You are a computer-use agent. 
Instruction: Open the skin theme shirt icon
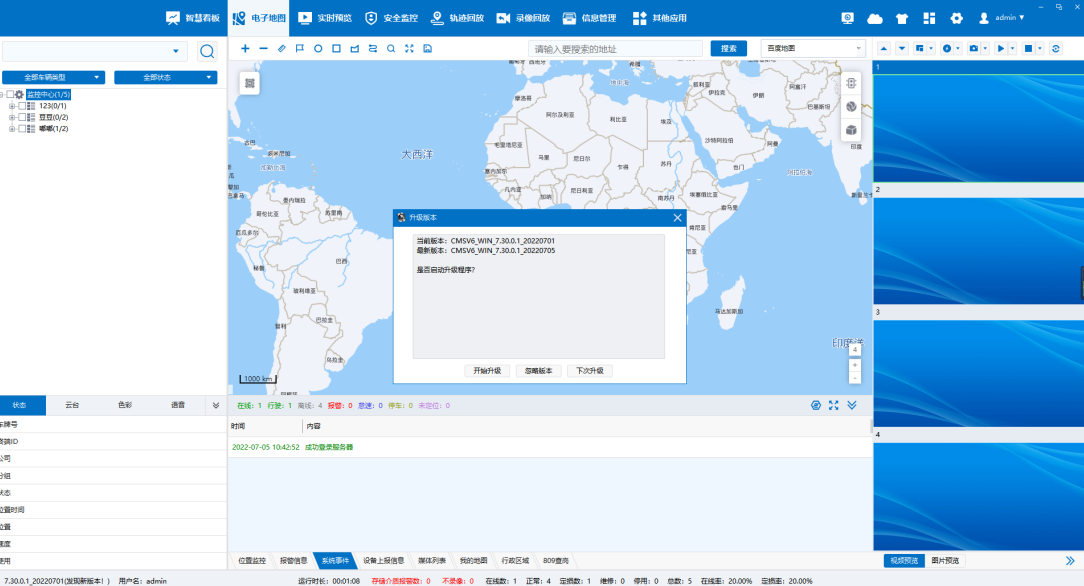click(x=902, y=18)
